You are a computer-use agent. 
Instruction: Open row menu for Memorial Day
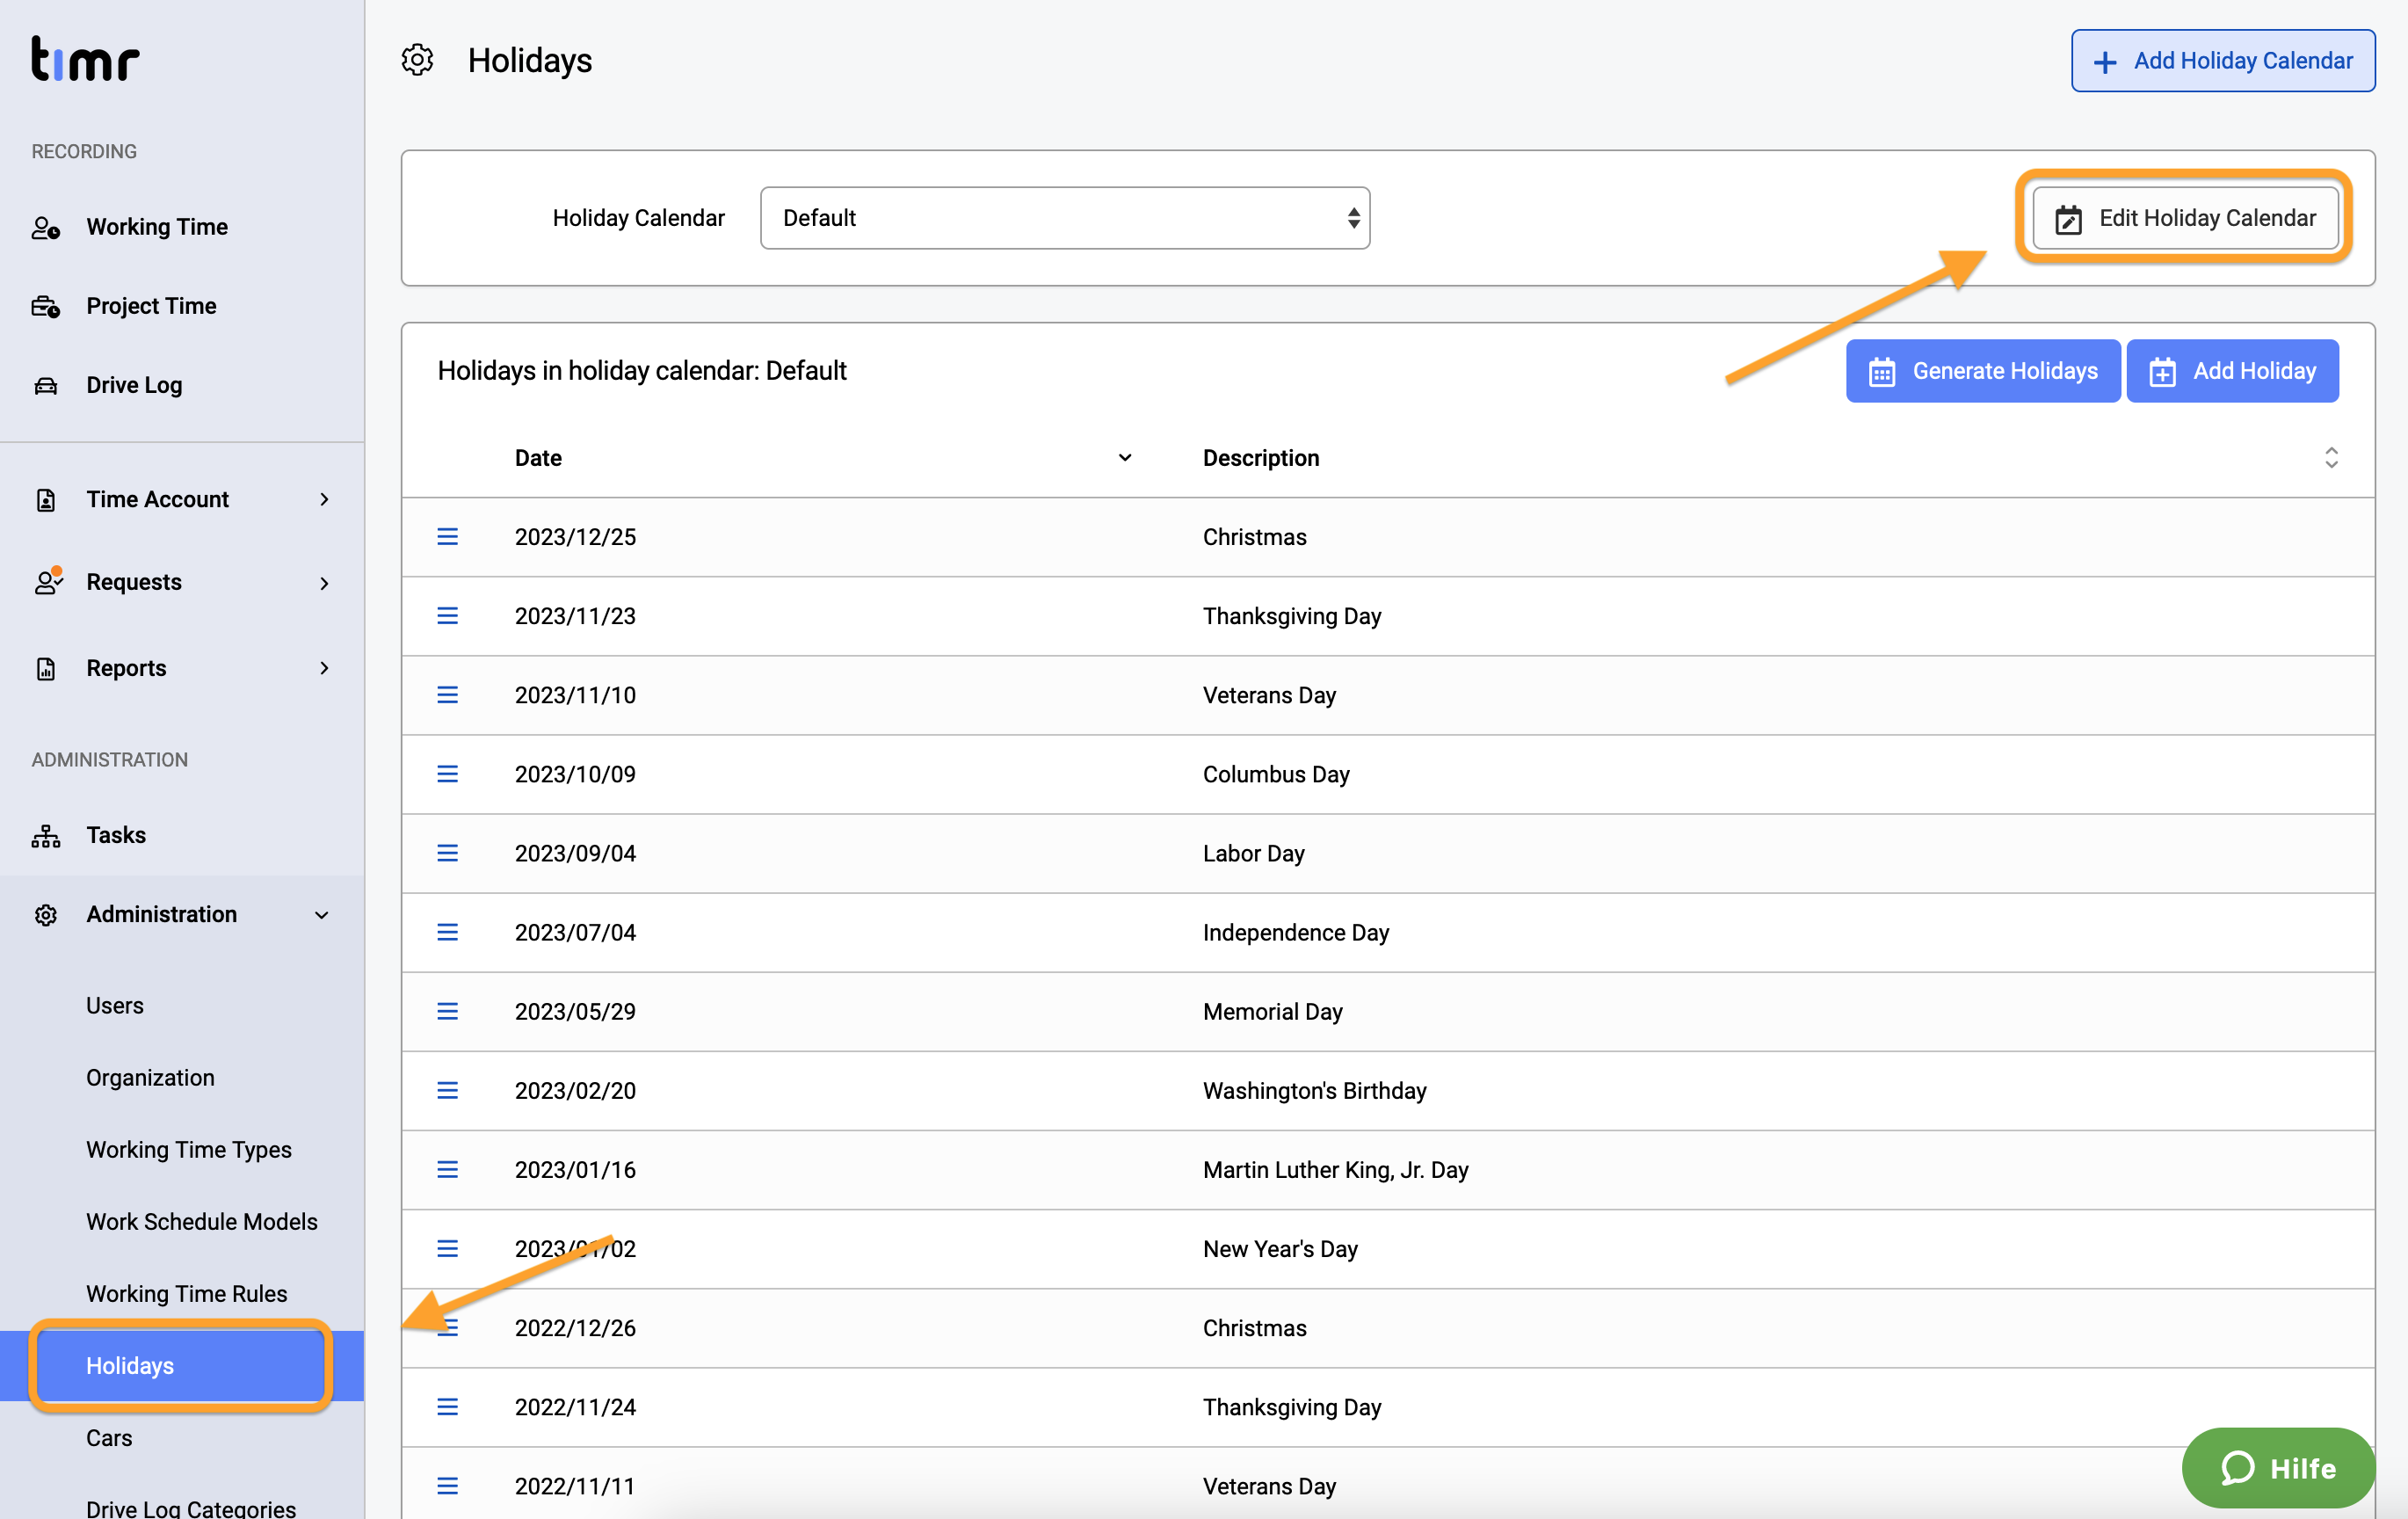(447, 1011)
